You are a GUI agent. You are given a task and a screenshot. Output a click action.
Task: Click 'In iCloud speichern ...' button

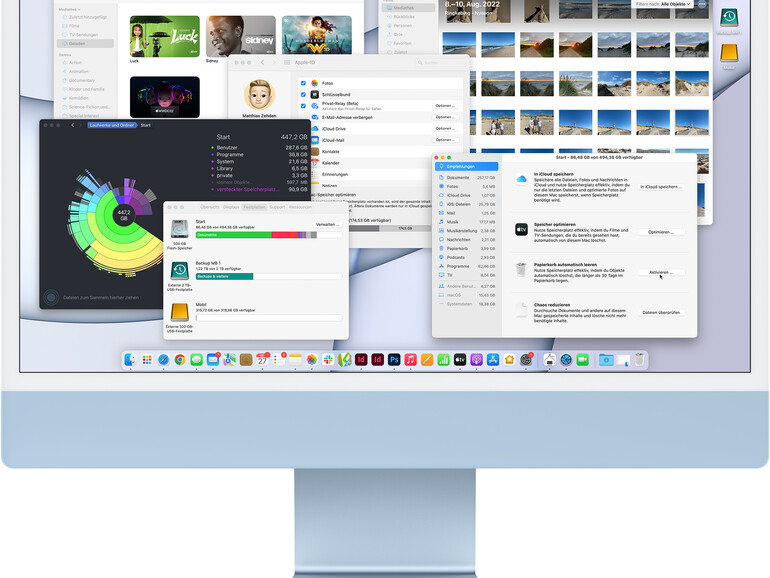point(661,187)
